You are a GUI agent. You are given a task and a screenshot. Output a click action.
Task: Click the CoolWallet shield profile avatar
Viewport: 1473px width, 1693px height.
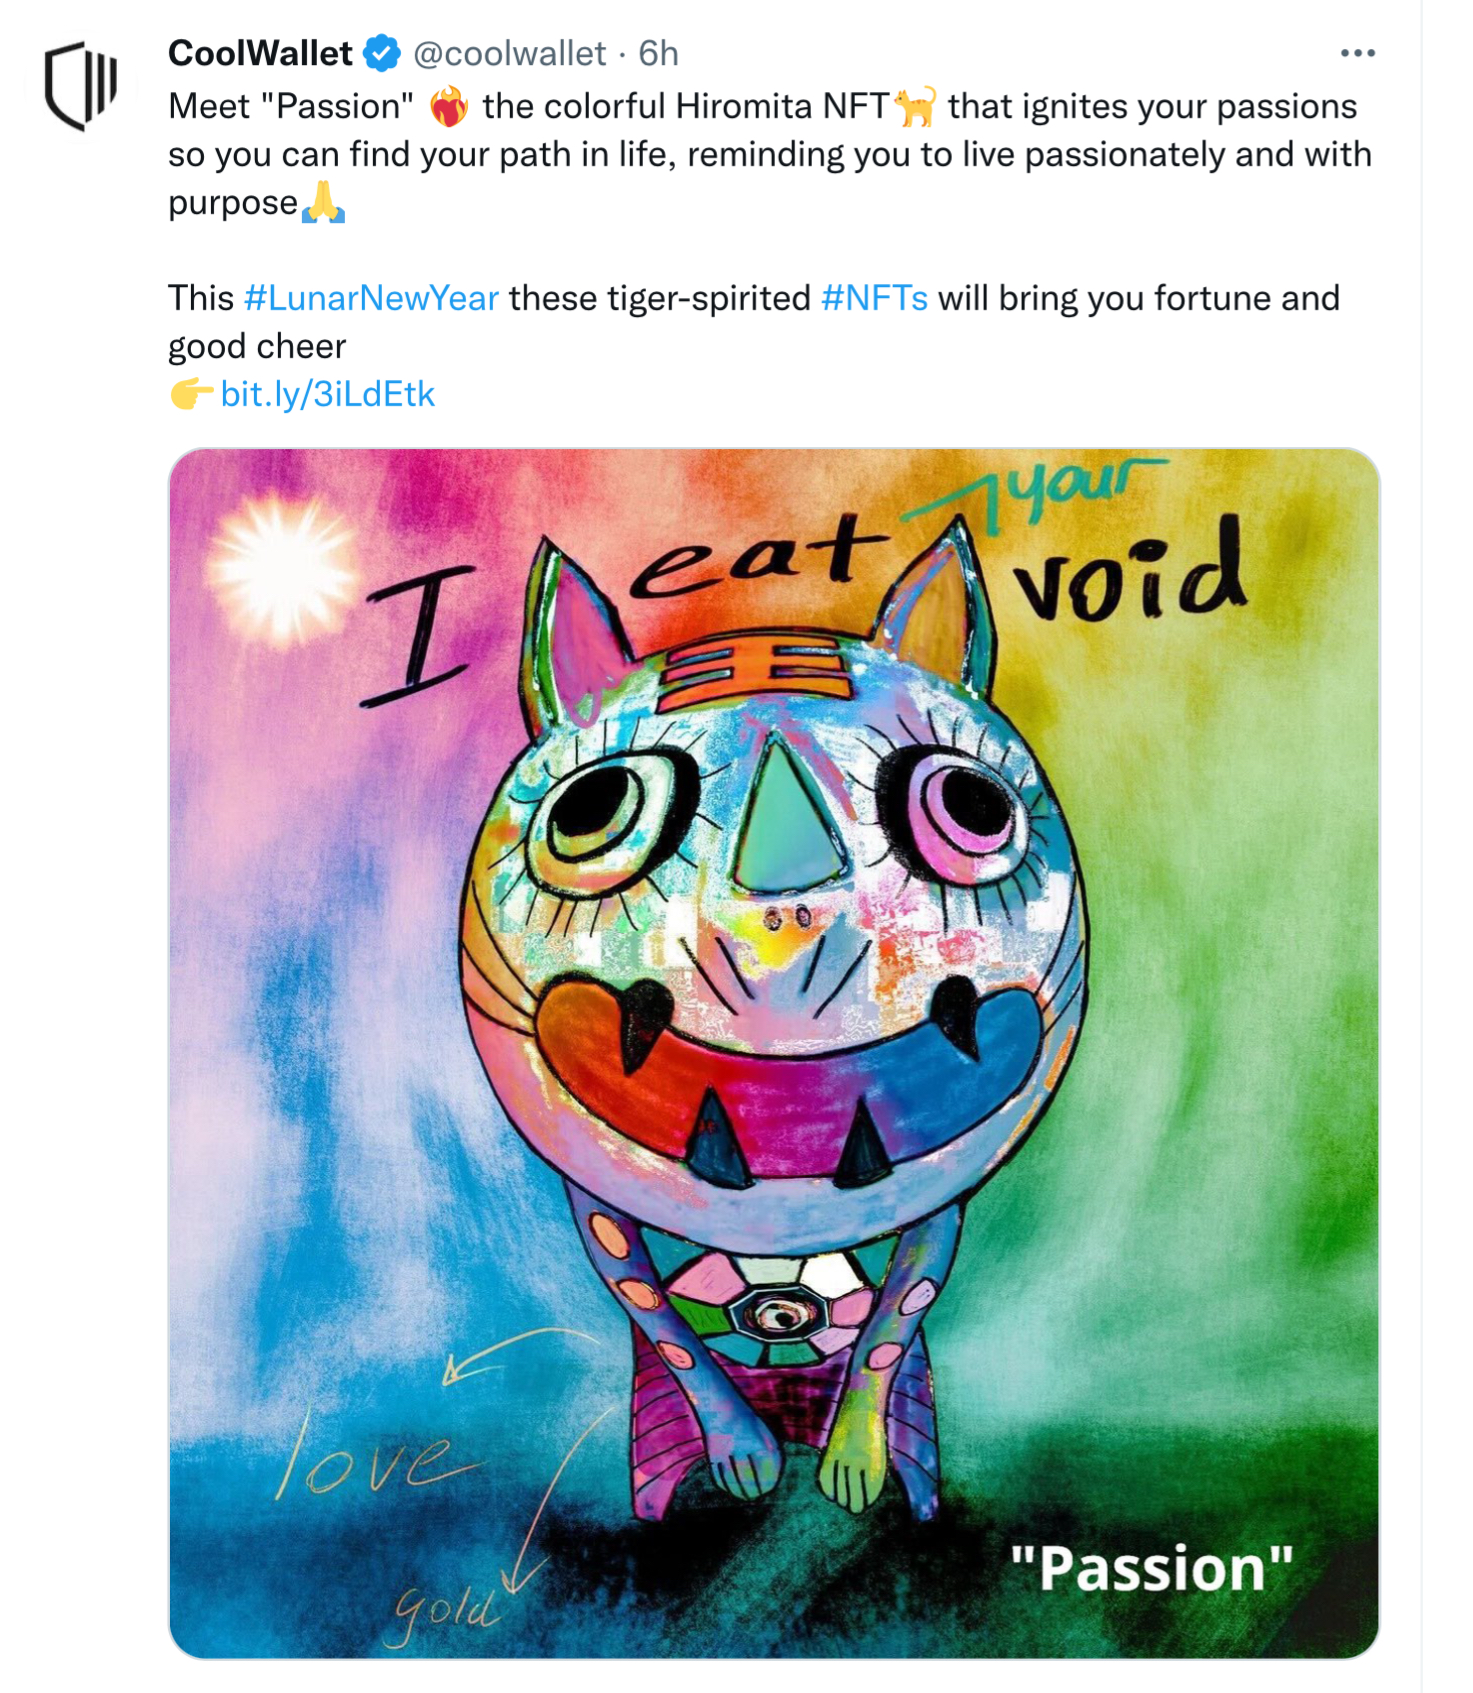click(x=81, y=86)
